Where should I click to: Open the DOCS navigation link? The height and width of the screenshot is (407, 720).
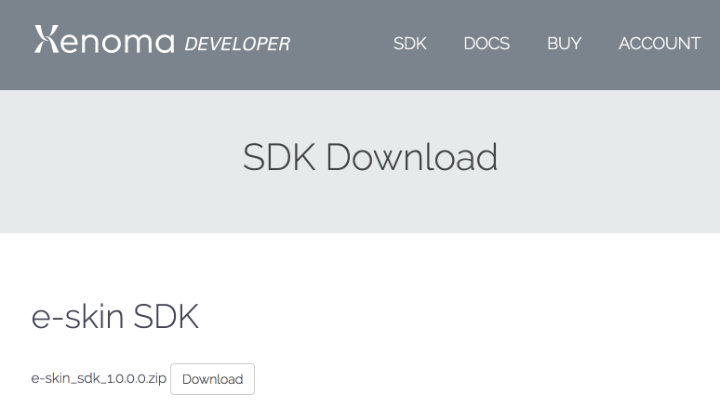point(486,44)
